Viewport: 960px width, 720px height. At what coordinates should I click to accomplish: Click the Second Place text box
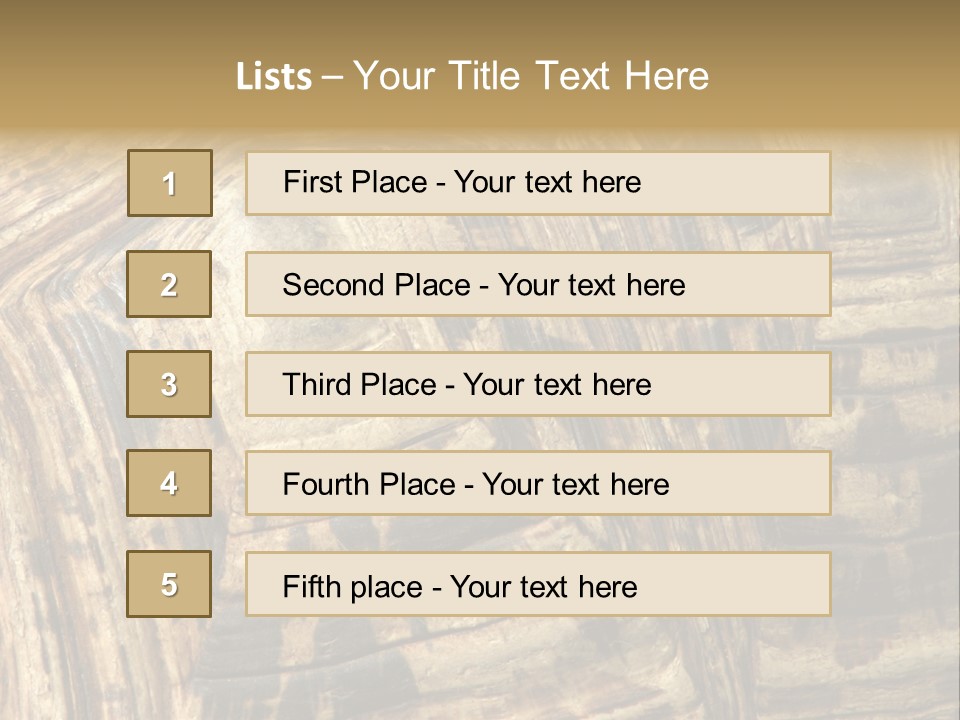tap(538, 284)
